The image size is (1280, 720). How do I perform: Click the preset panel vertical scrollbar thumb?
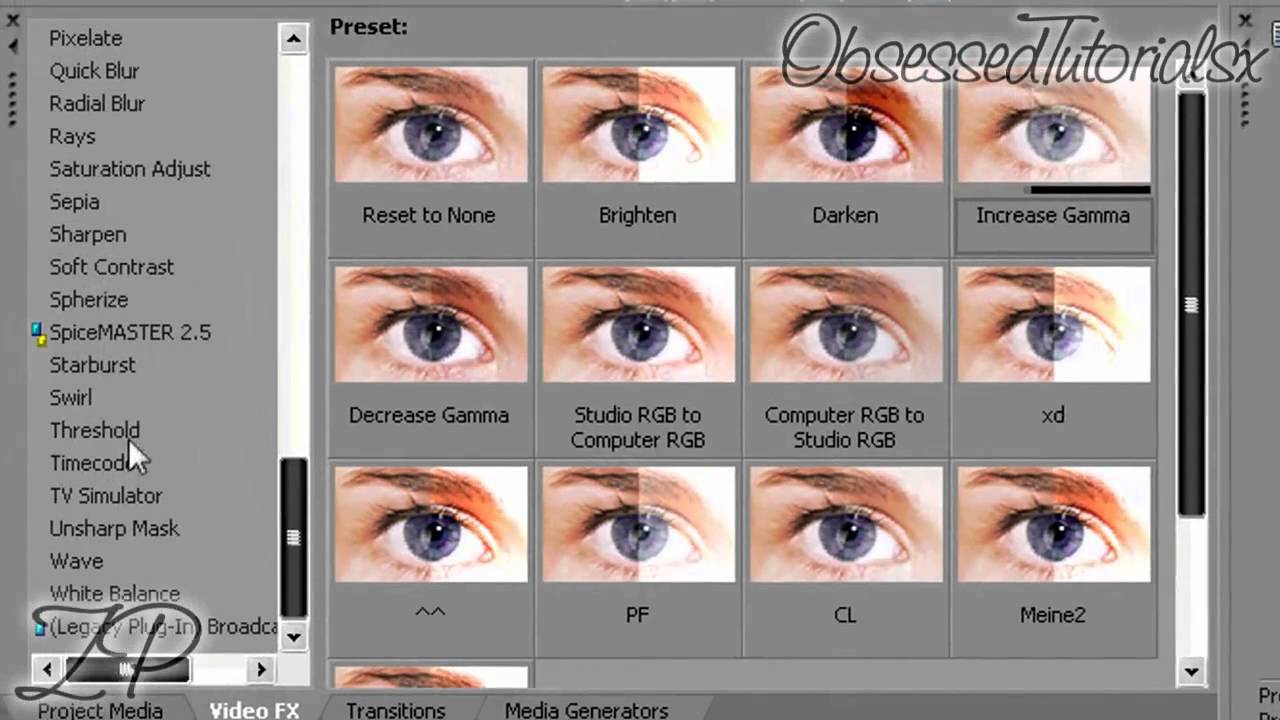(1191, 304)
